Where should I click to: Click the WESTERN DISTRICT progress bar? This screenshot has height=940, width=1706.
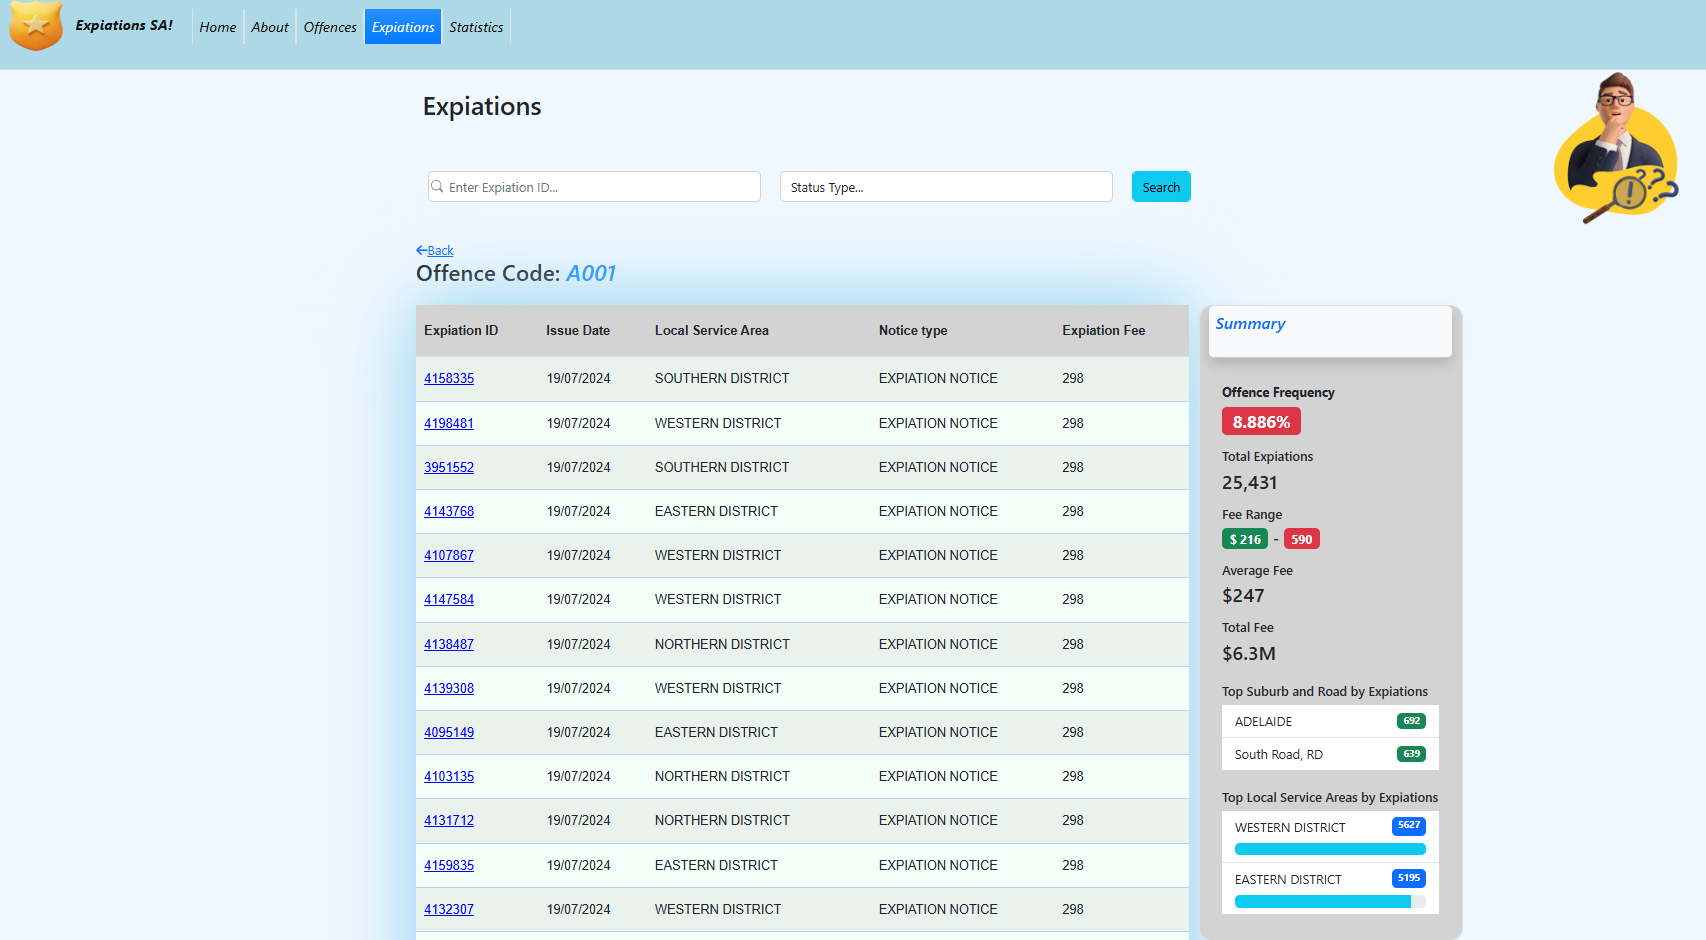pyautogui.click(x=1330, y=848)
